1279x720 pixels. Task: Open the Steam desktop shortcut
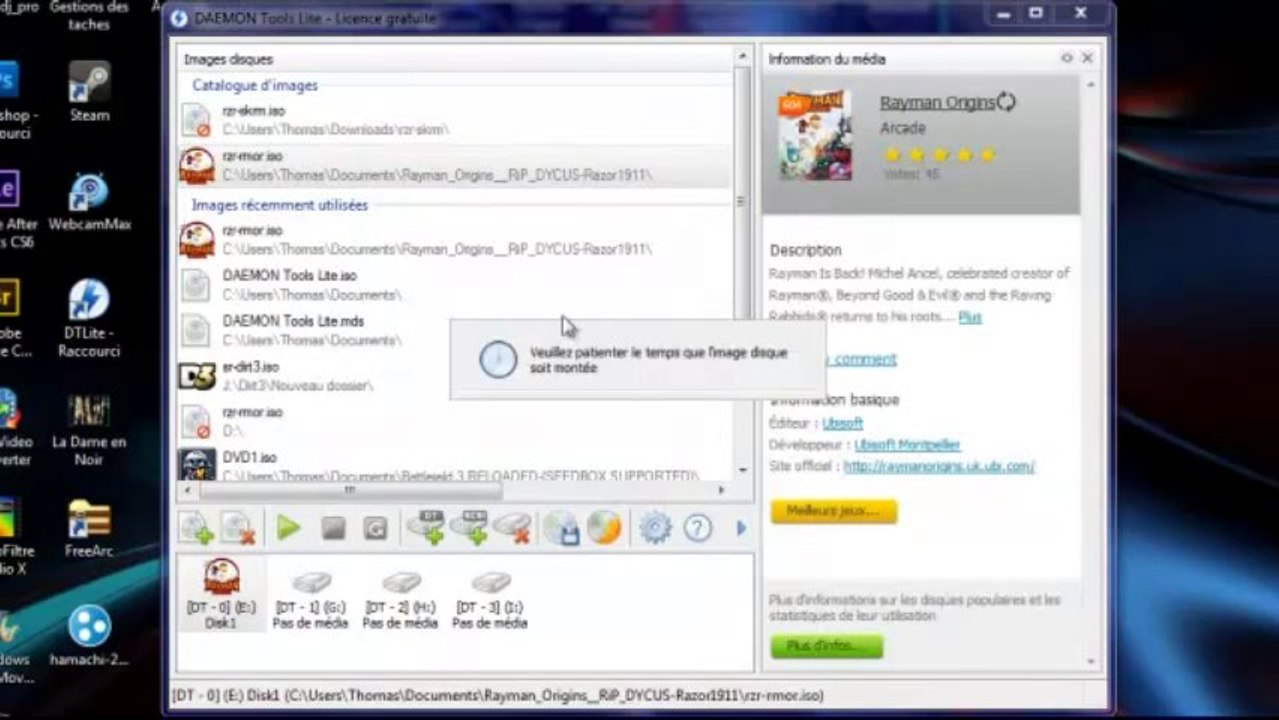click(89, 92)
